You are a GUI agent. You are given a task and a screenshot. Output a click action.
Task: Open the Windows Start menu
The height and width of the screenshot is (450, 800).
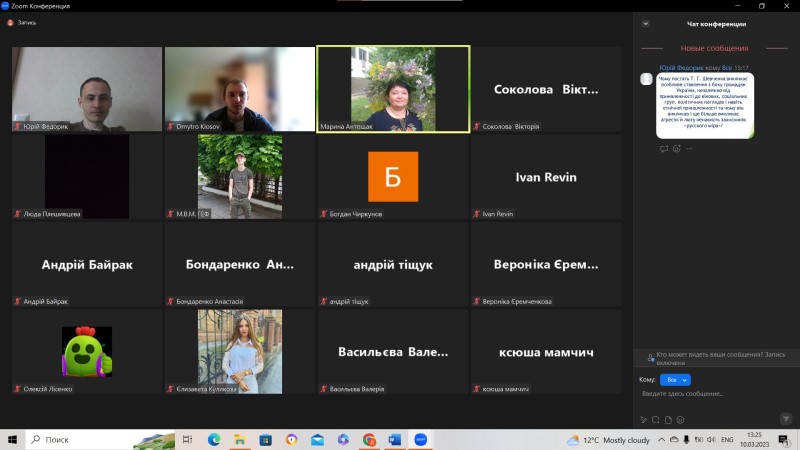(13, 439)
